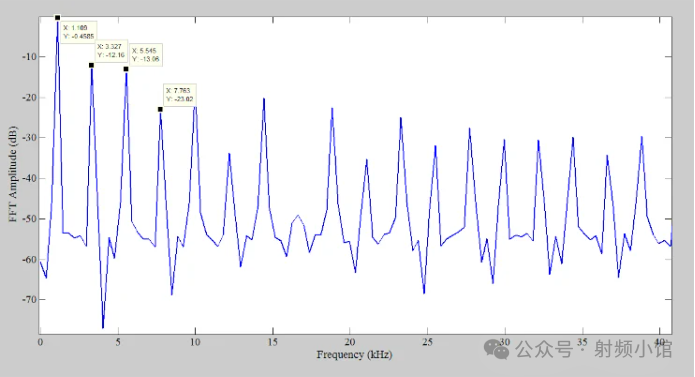Click the data tip box showing X: 5.545
The width and height of the screenshot is (695, 377).
[146, 54]
